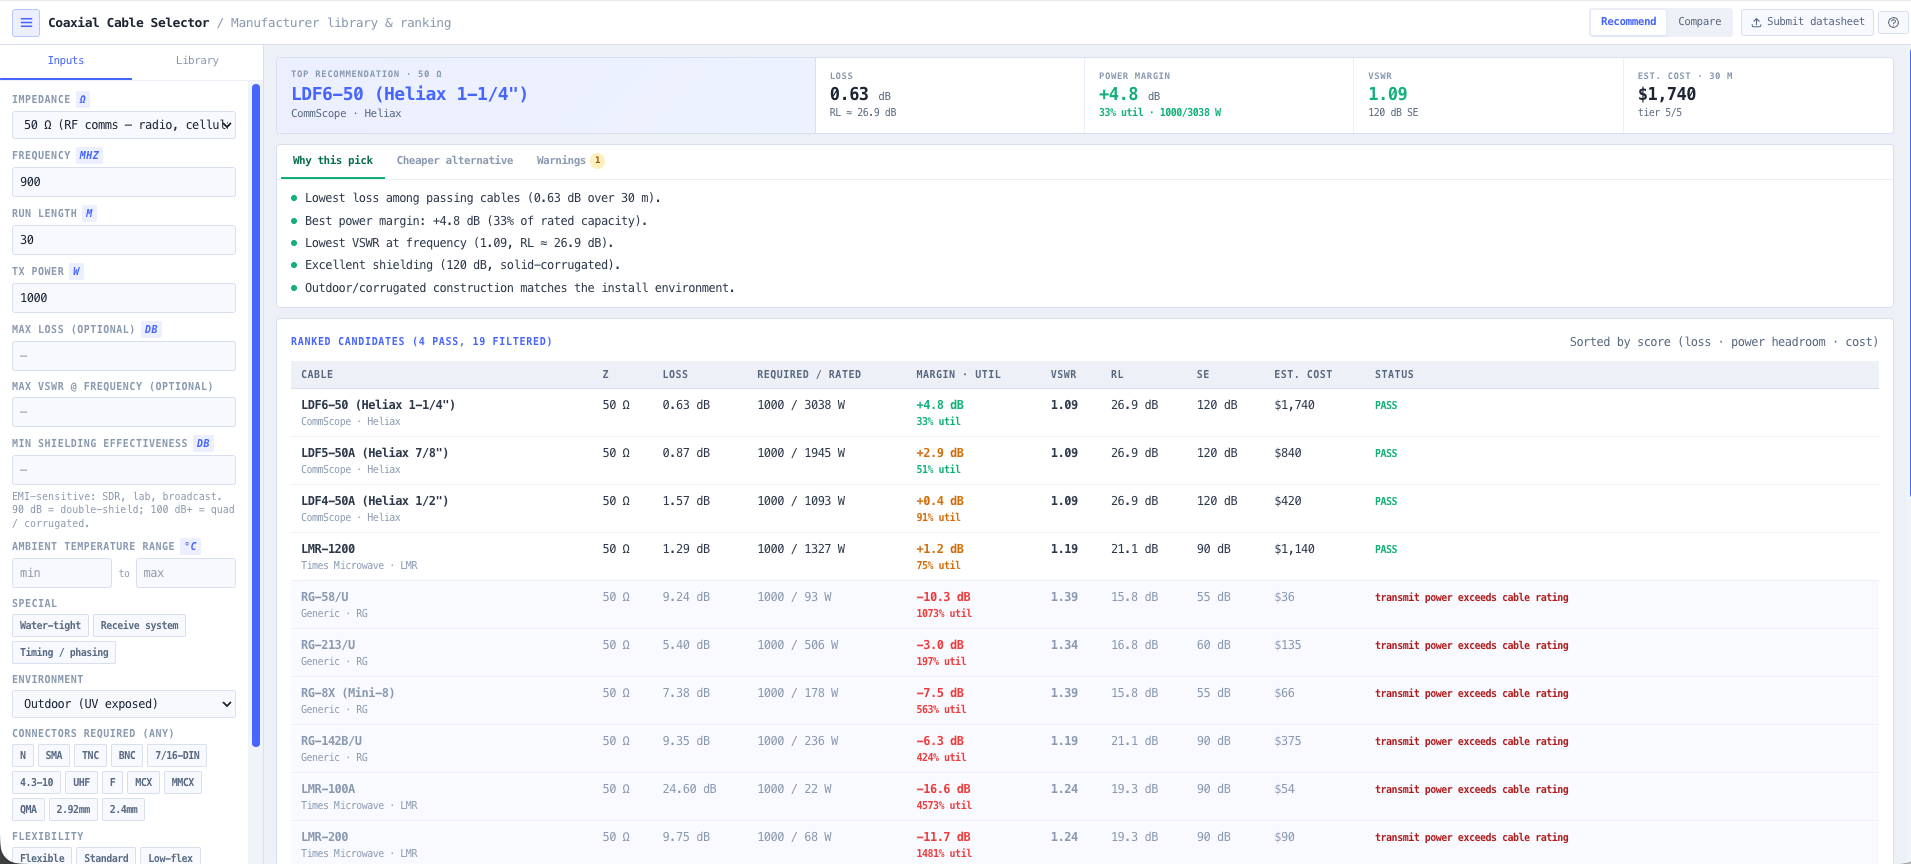
Task: Click the Submit datasheet button
Action: tap(1808, 22)
